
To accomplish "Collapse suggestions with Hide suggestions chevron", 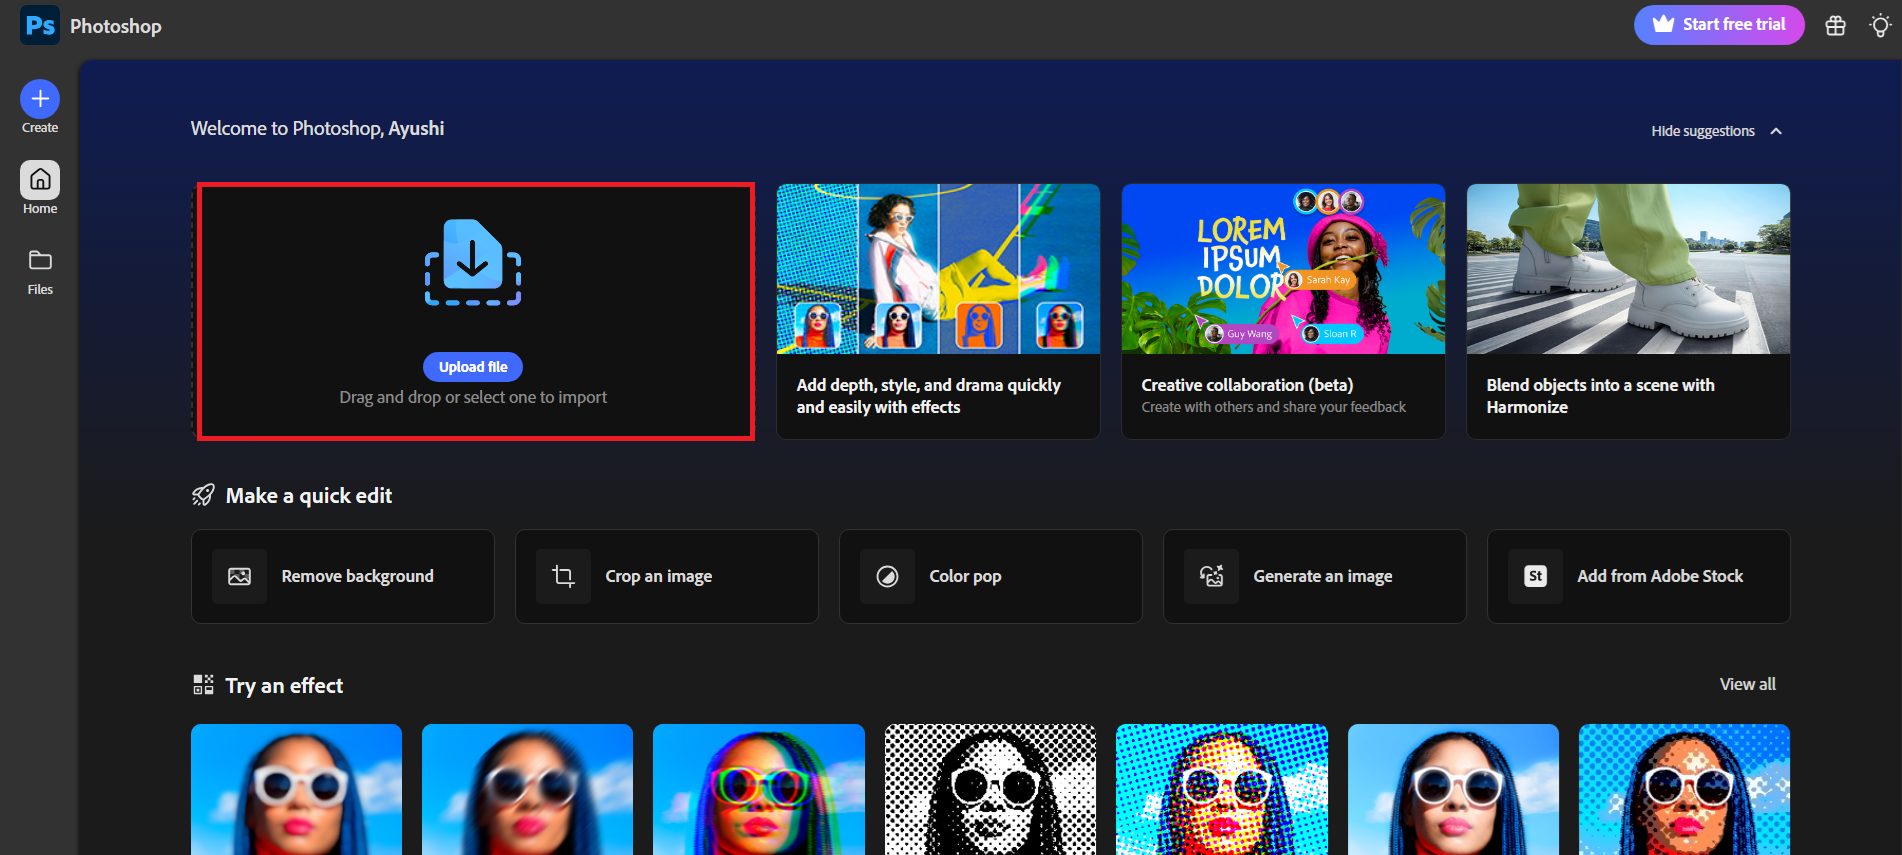I will (x=1776, y=131).
